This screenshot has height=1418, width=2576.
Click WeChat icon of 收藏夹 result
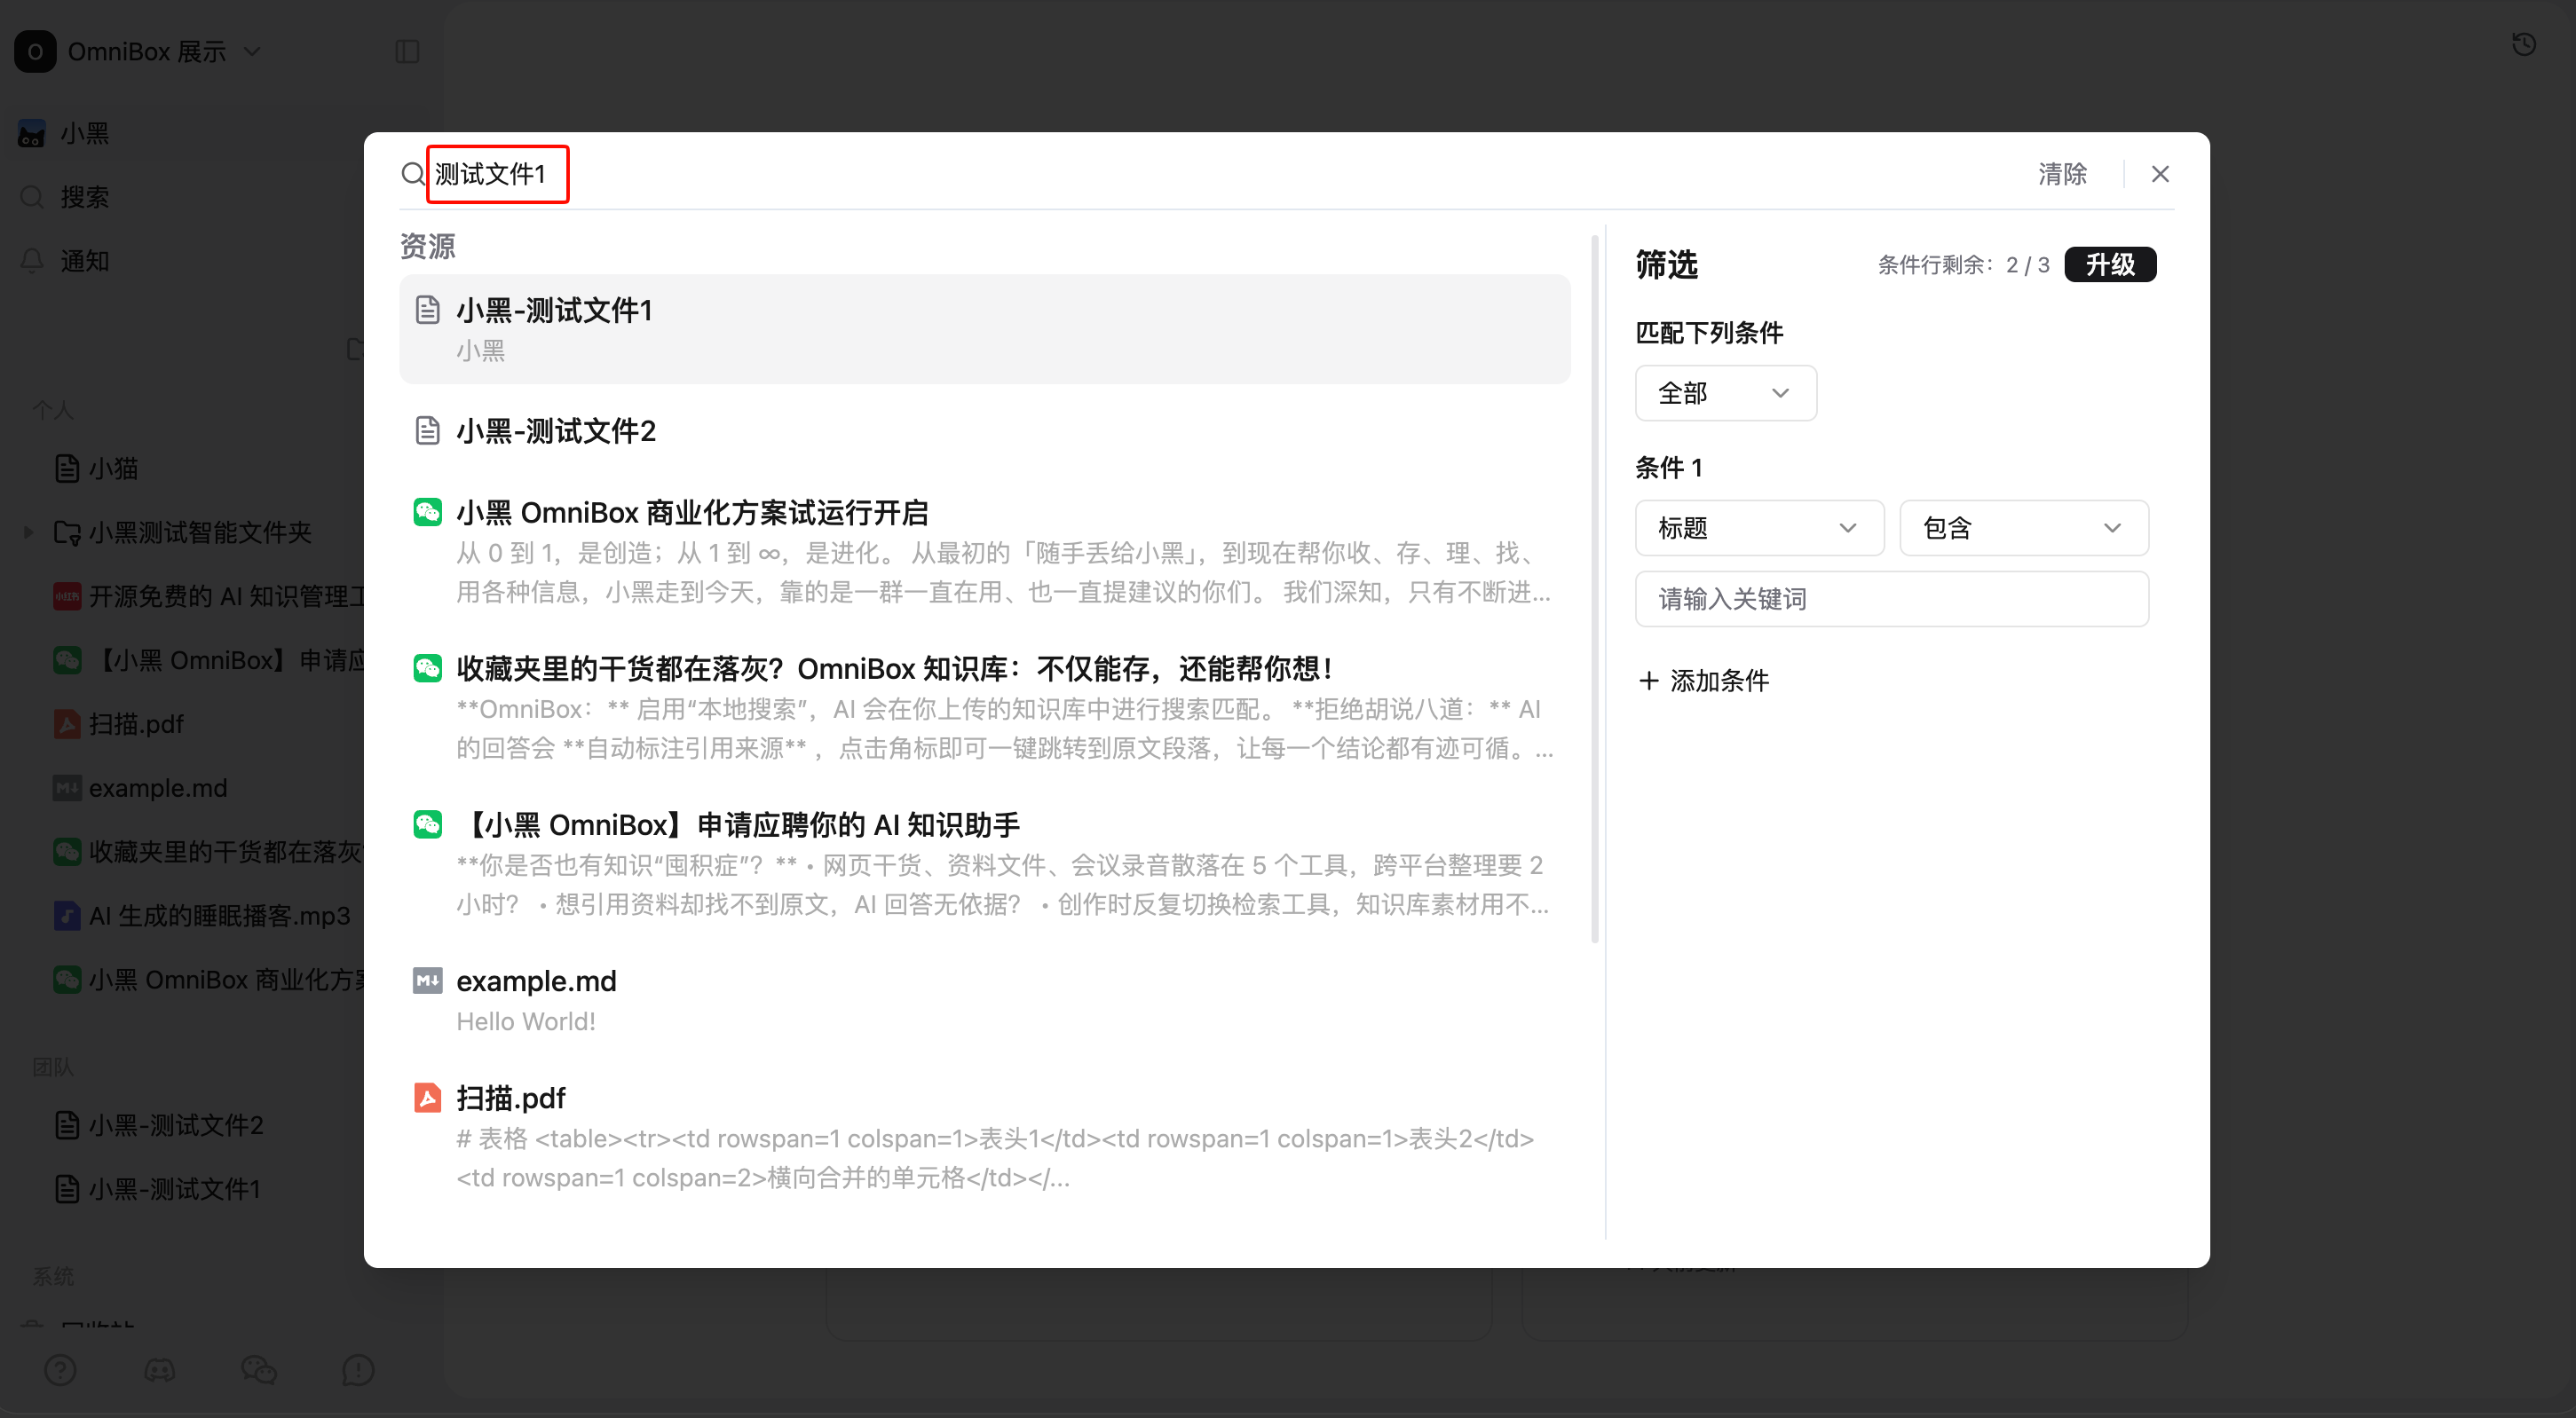[x=427, y=668]
